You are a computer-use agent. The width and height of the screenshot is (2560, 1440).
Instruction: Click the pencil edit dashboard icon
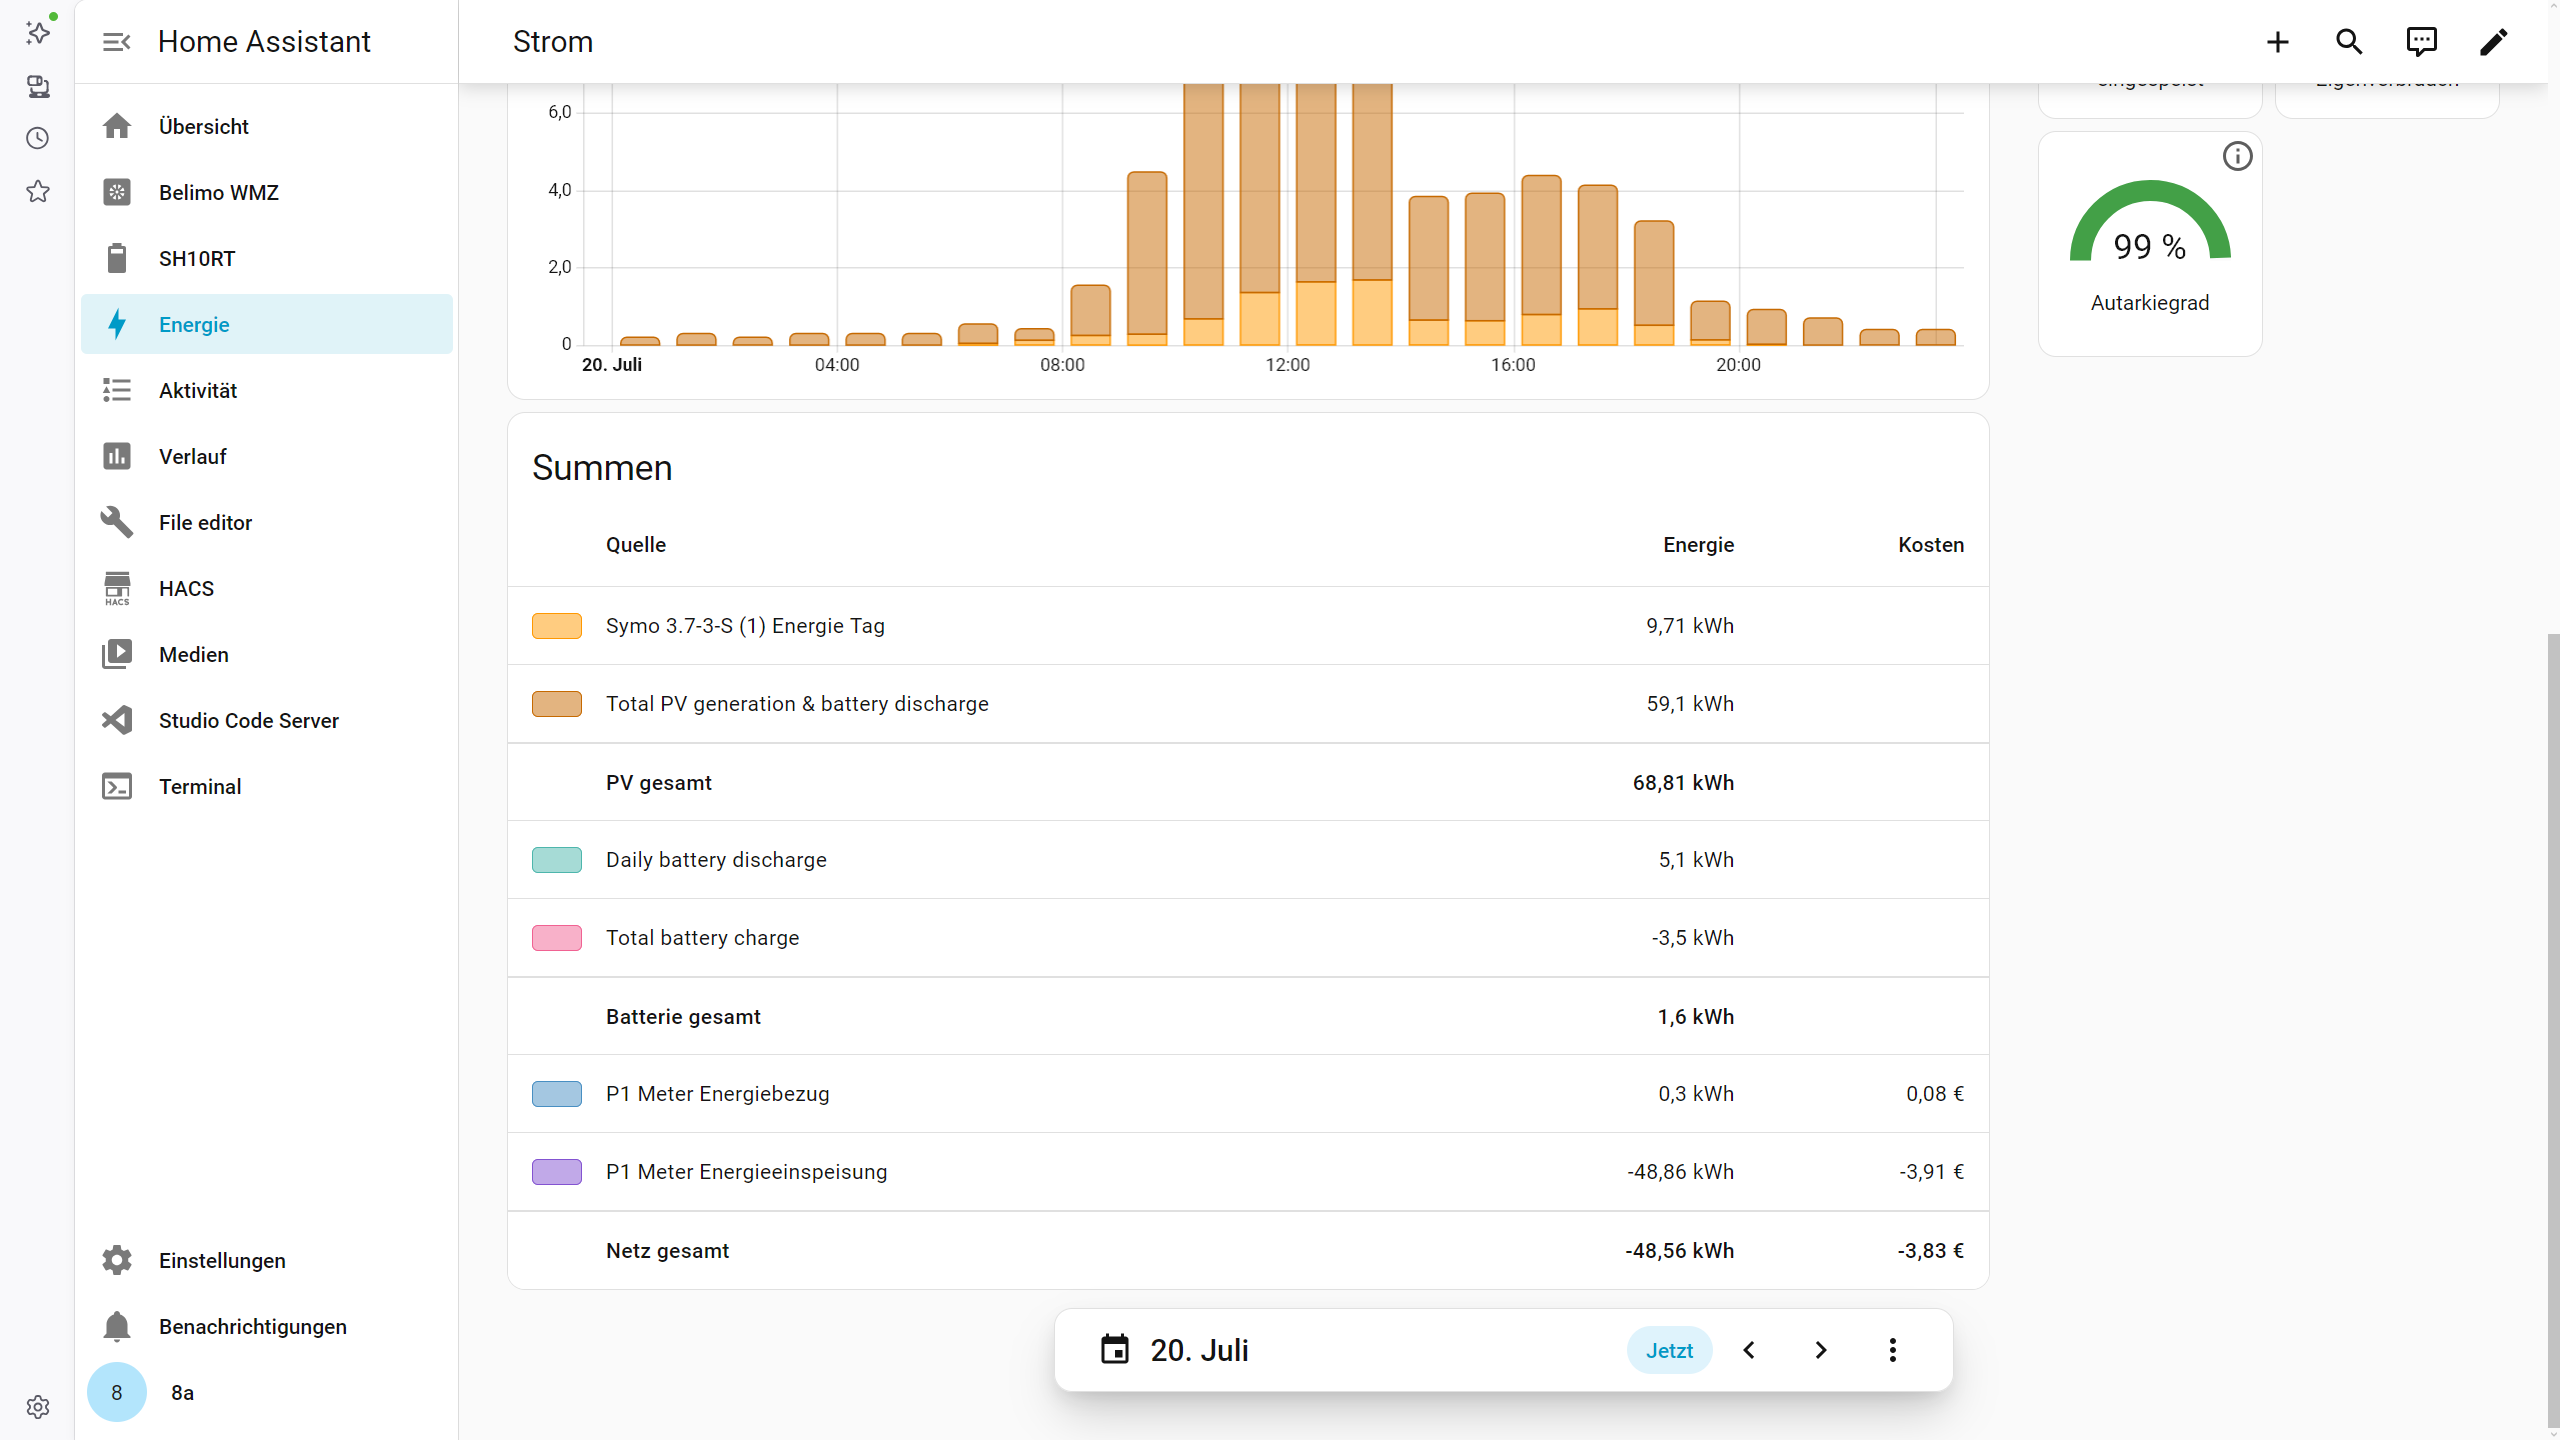[x=2493, y=42]
